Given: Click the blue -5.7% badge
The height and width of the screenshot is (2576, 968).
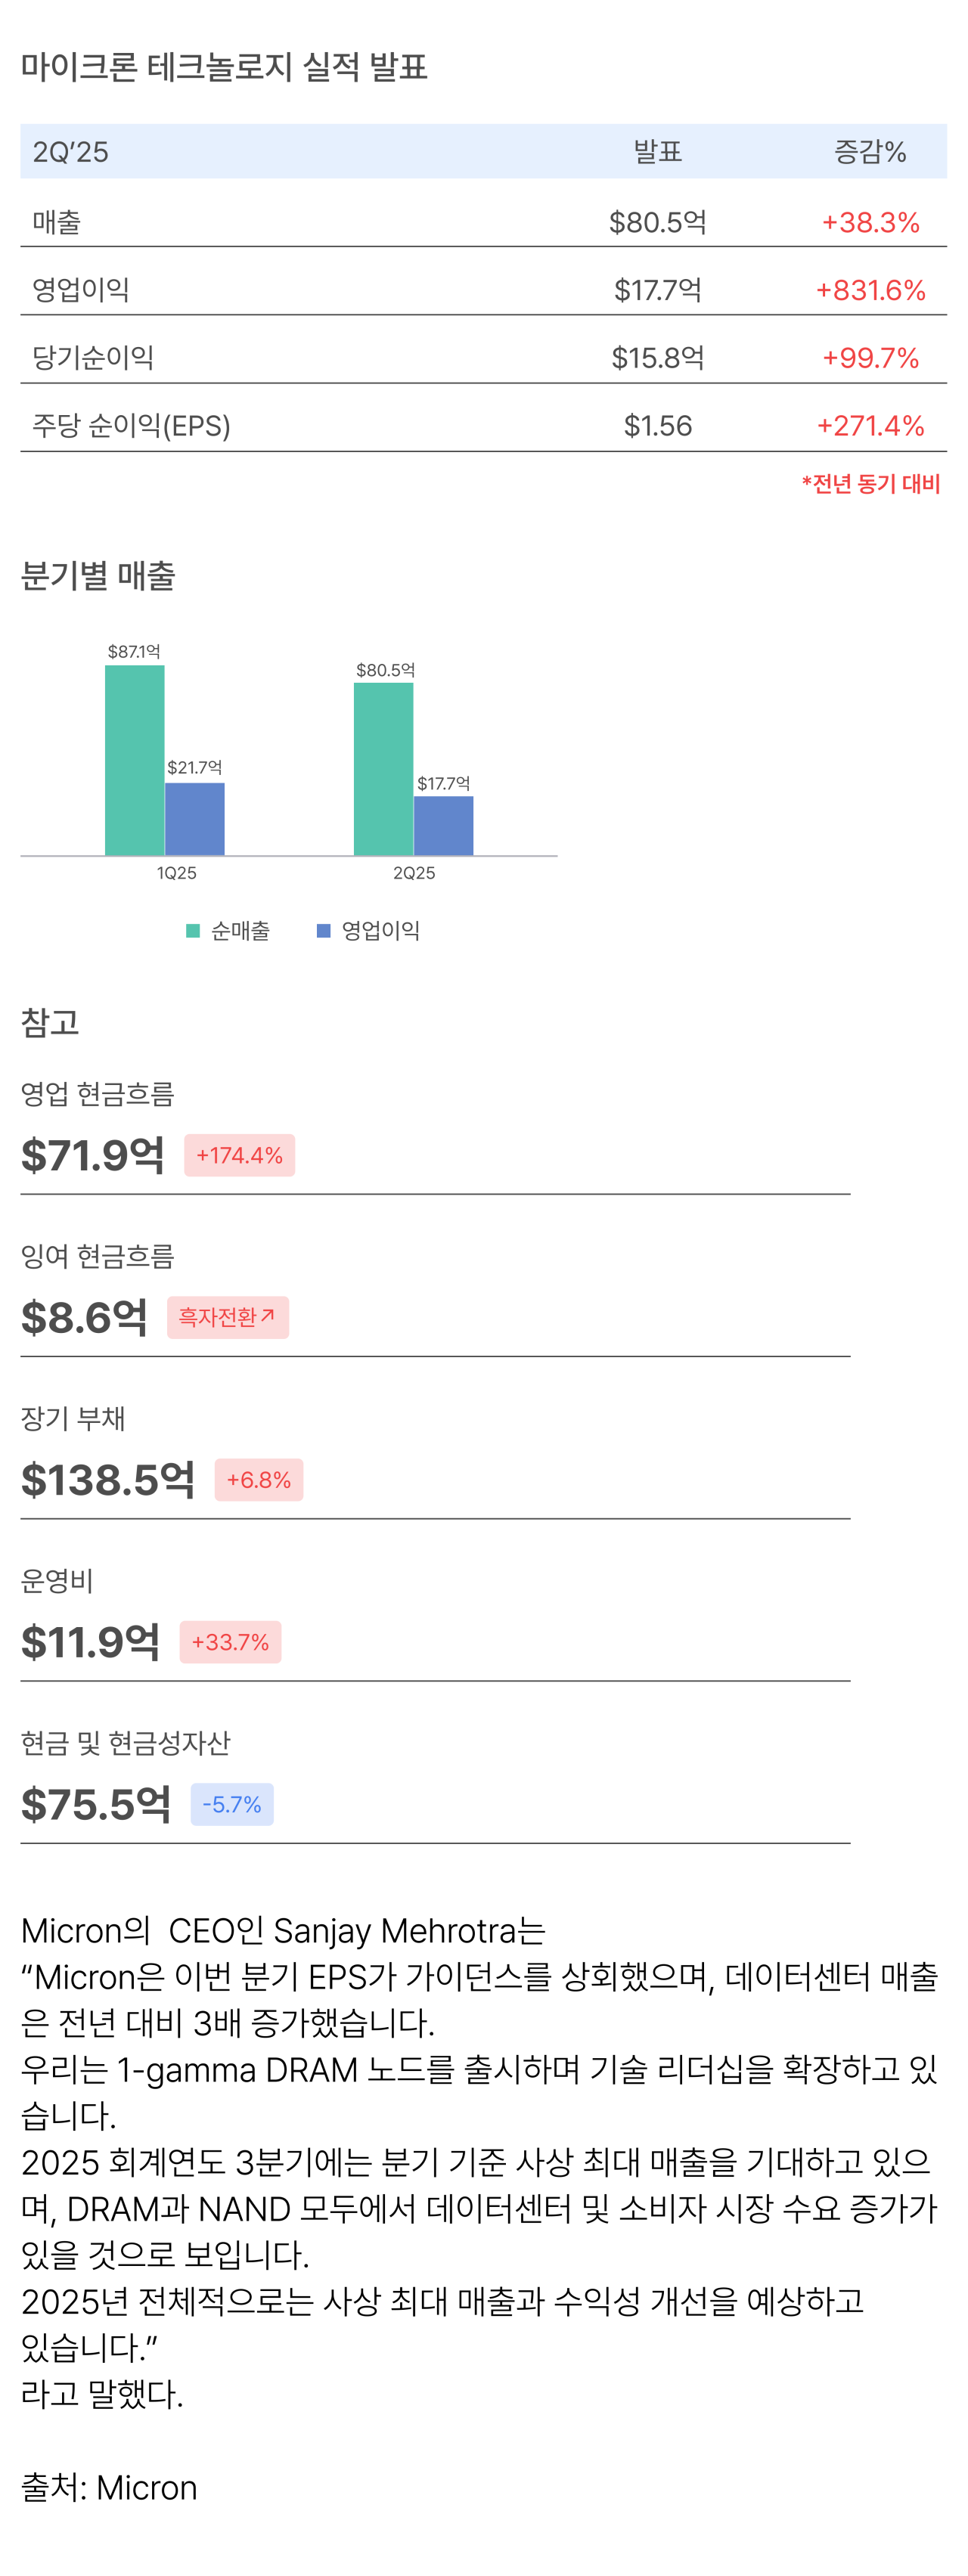Looking at the screenshot, I should pyautogui.click(x=231, y=1804).
